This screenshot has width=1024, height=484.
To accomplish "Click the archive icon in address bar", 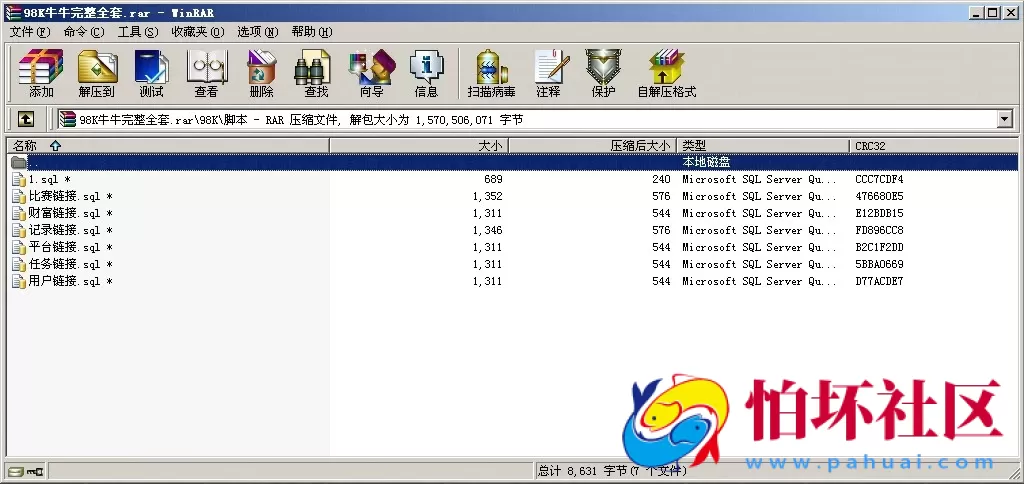I will (67, 120).
